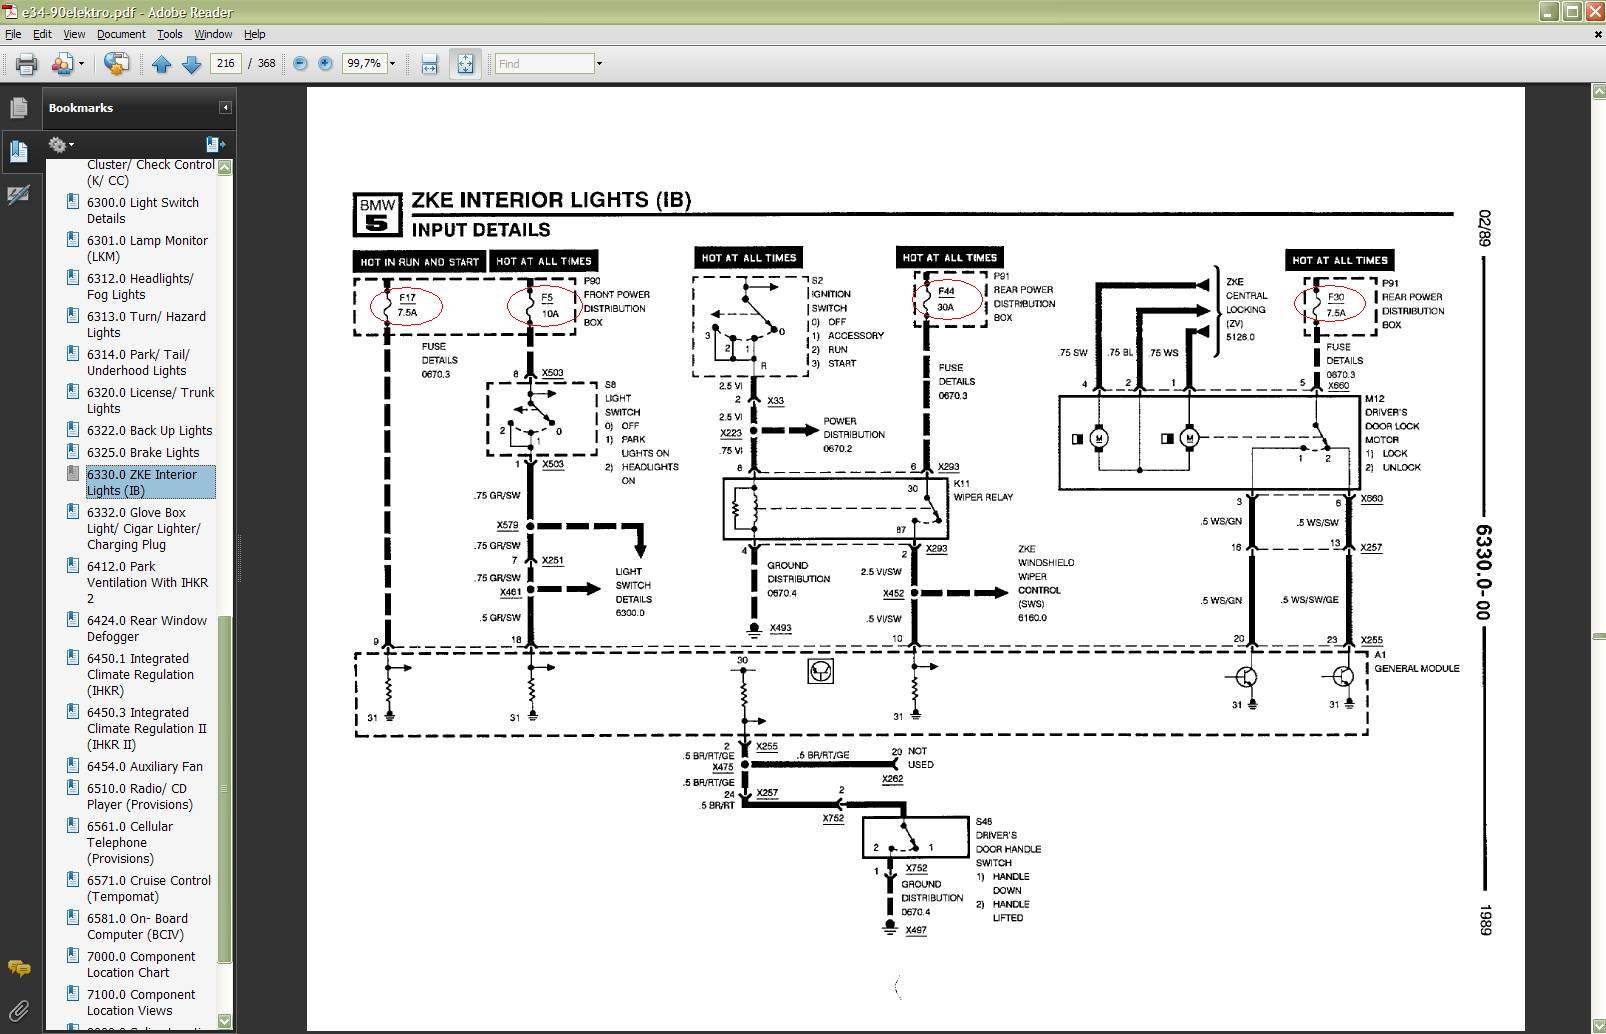The width and height of the screenshot is (1606, 1034).
Task: Click the page icon beside 6322.0 Back Up Lights
Action: [72, 429]
